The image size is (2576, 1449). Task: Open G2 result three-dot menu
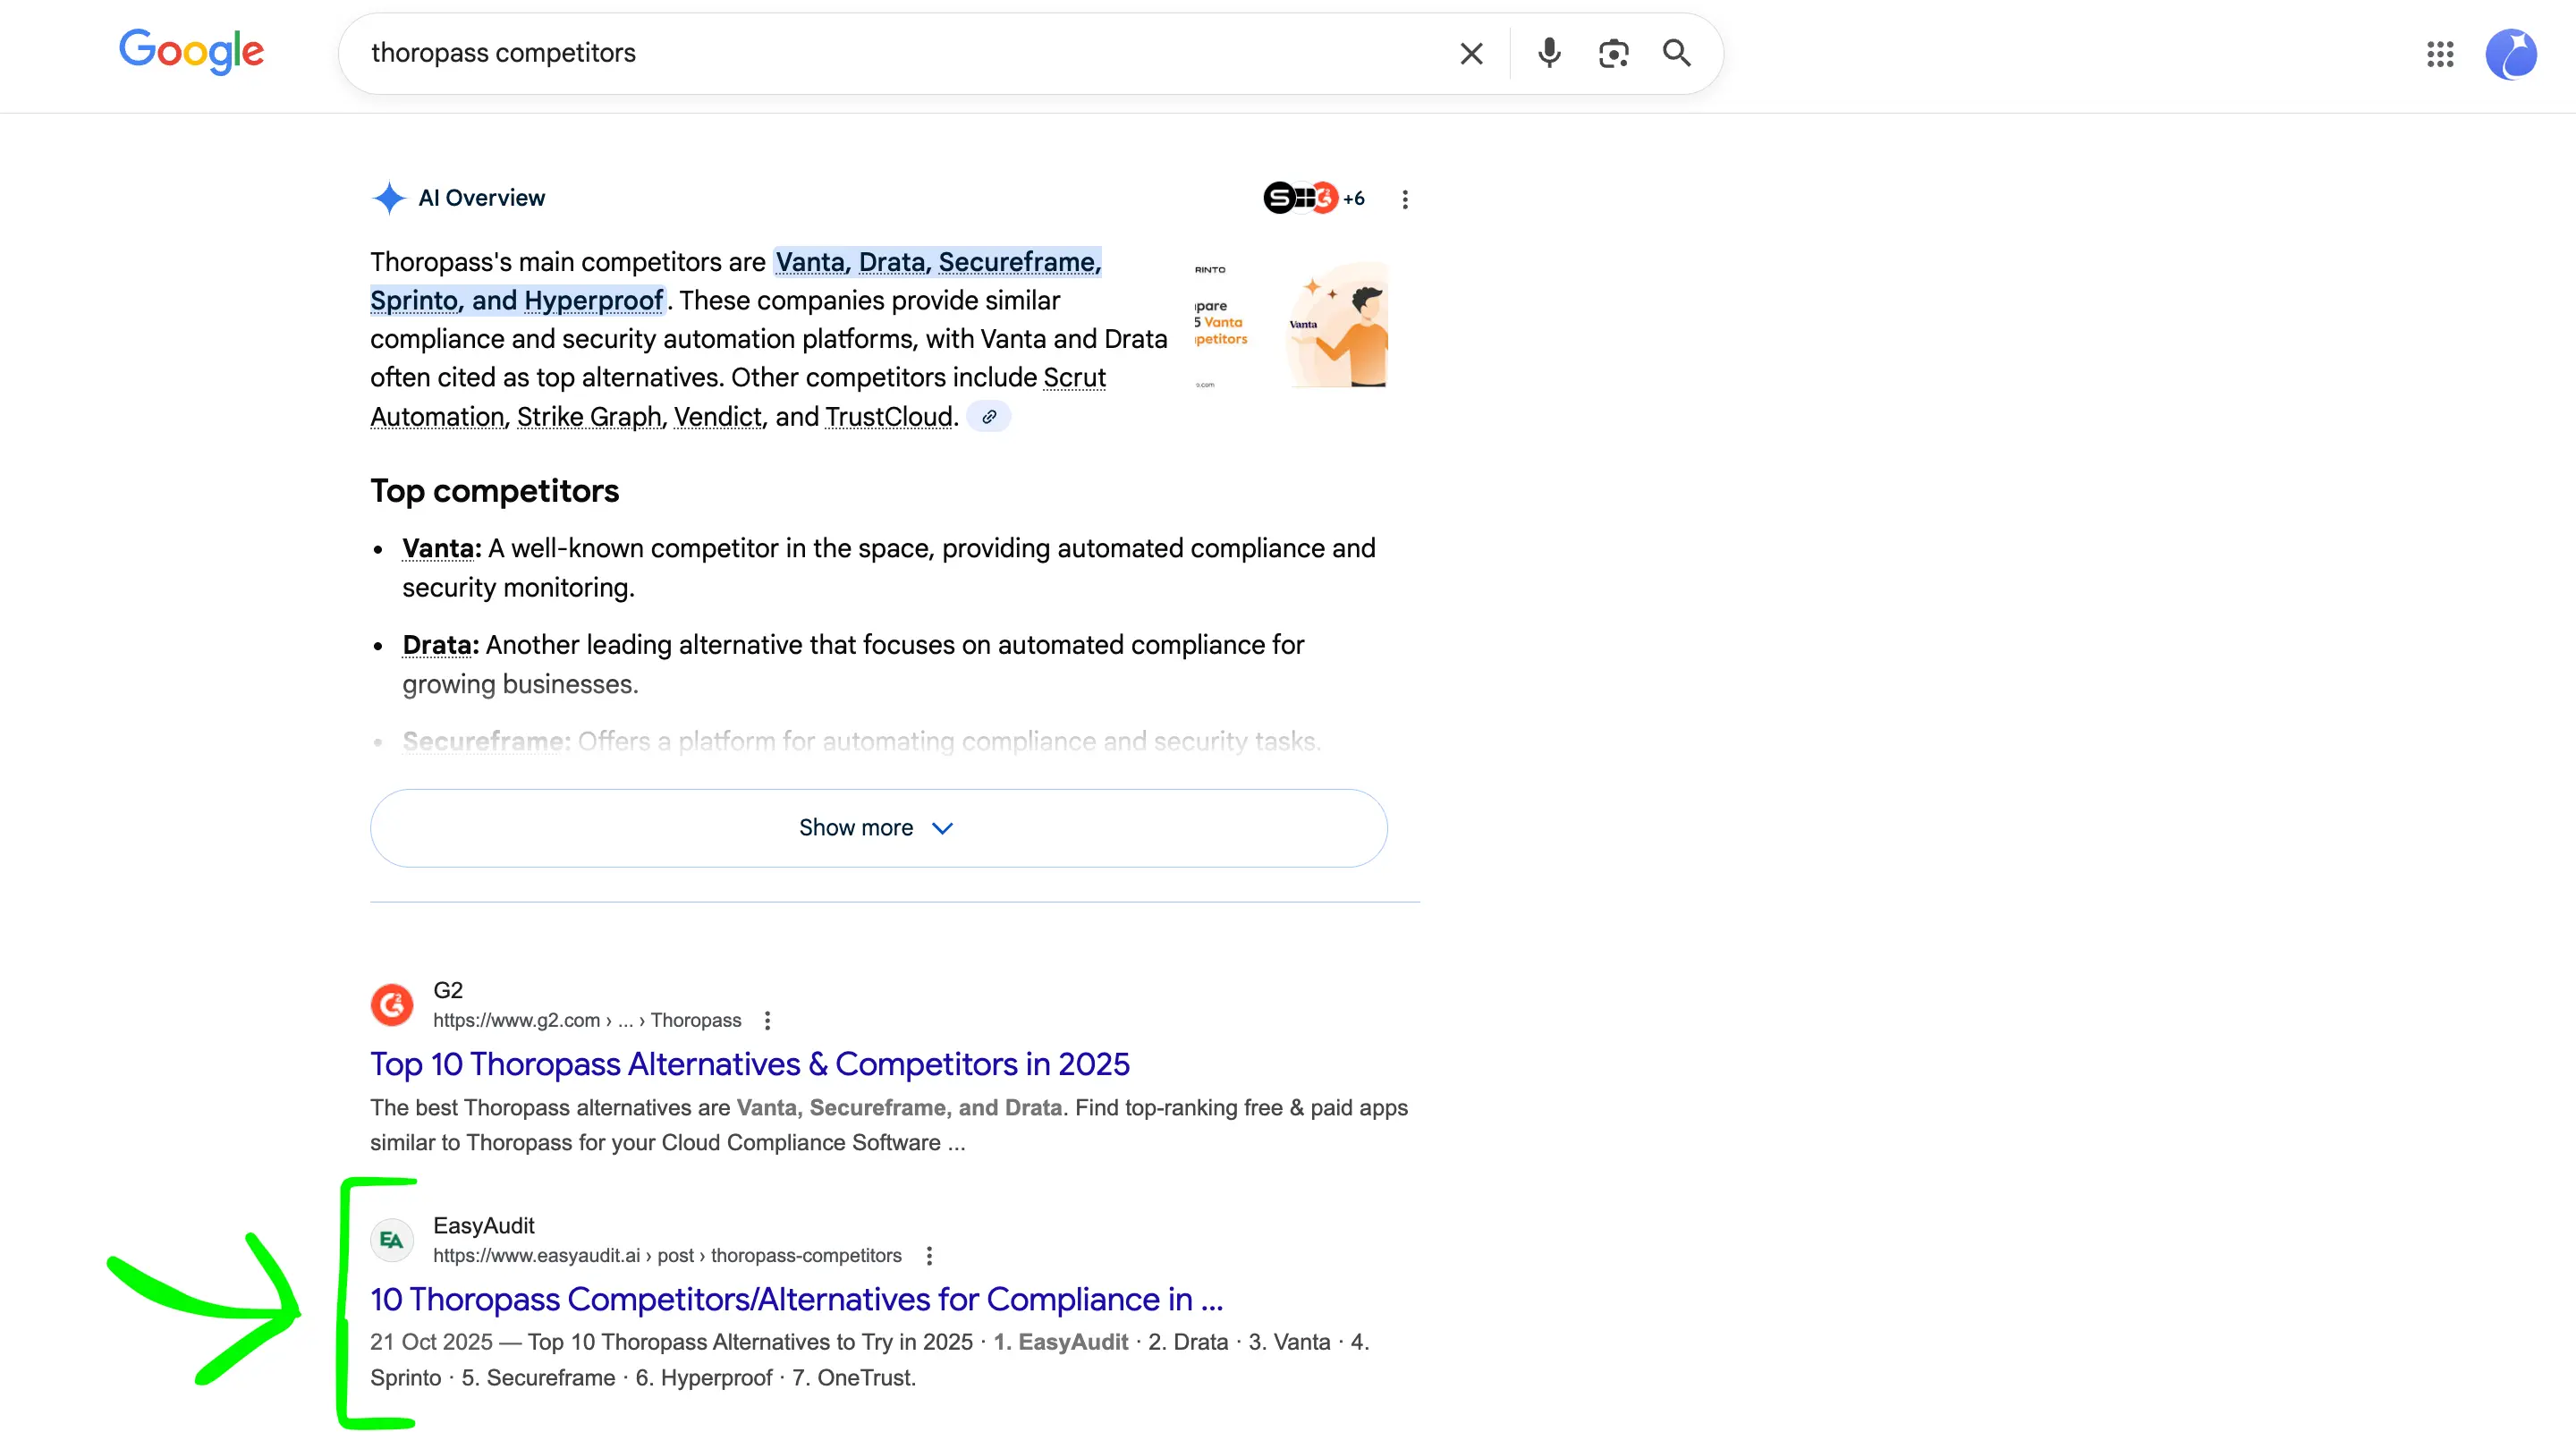[767, 1020]
